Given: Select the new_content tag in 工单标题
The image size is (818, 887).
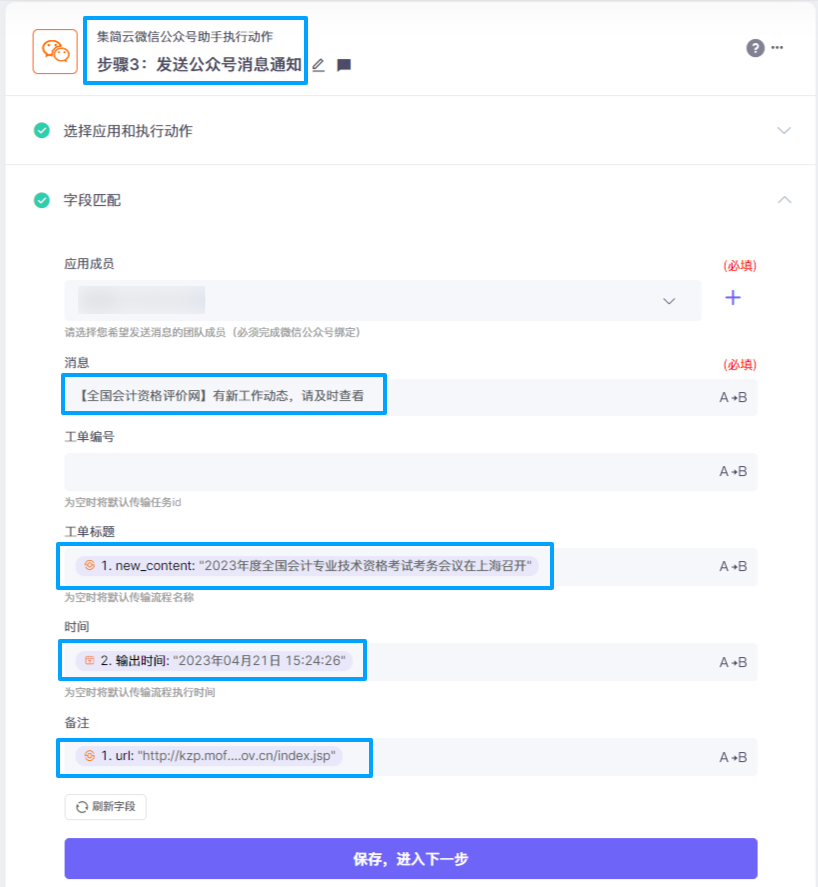Looking at the screenshot, I should 307,566.
